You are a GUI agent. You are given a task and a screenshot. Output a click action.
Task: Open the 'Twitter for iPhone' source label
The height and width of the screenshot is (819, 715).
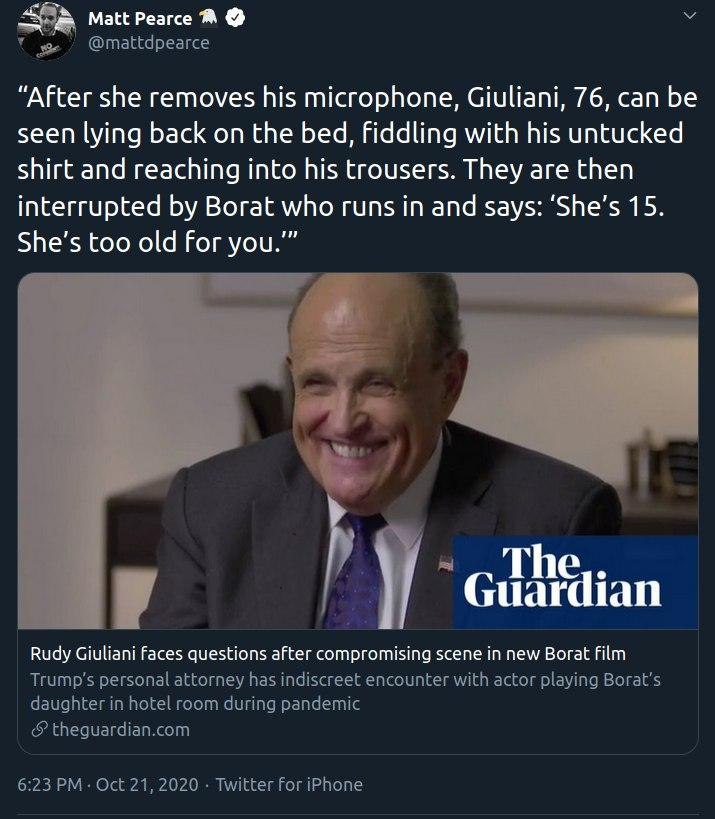[x=289, y=784]
